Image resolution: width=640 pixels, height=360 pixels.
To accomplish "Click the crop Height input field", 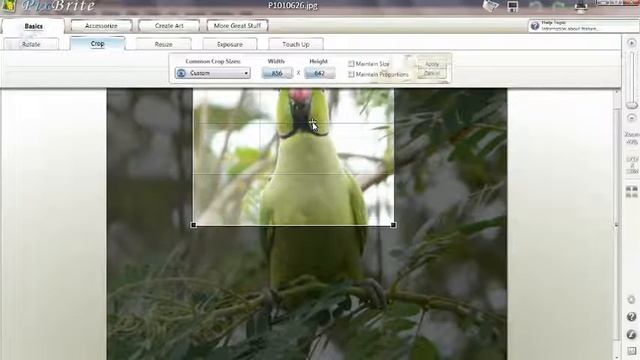I will [x=319, y=73].
